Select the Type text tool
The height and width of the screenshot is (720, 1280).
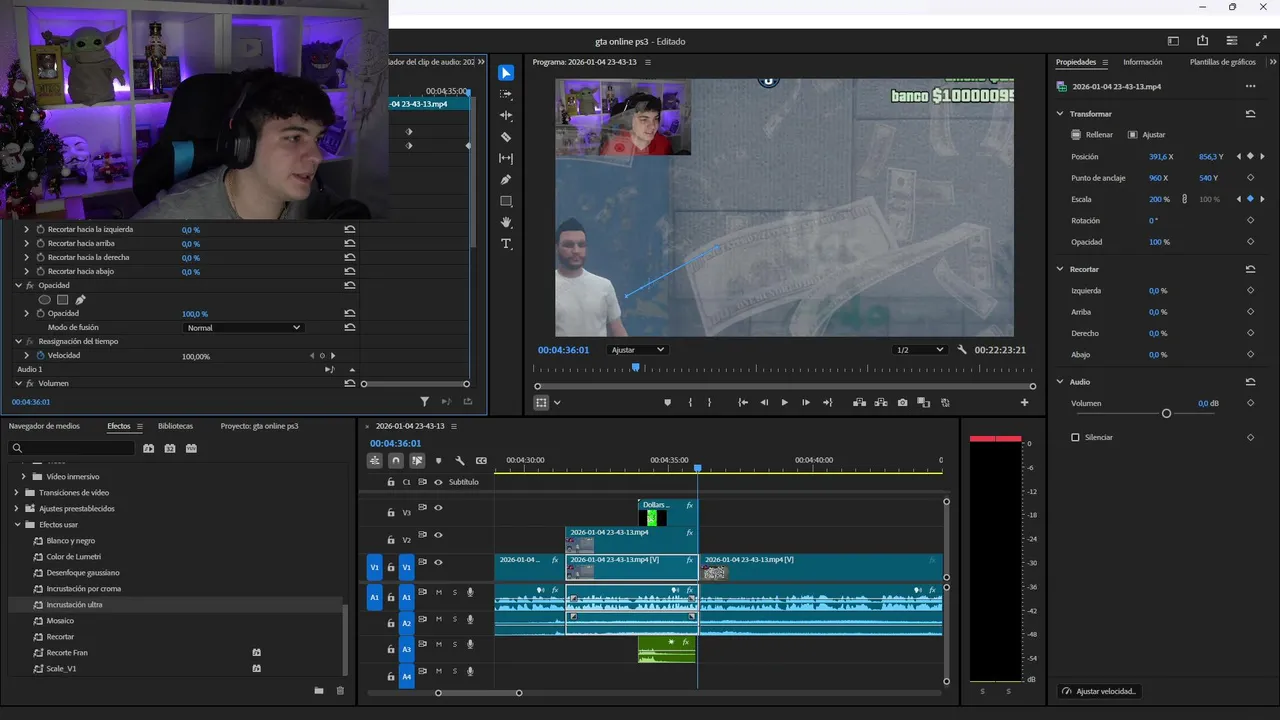coord(506,244)
